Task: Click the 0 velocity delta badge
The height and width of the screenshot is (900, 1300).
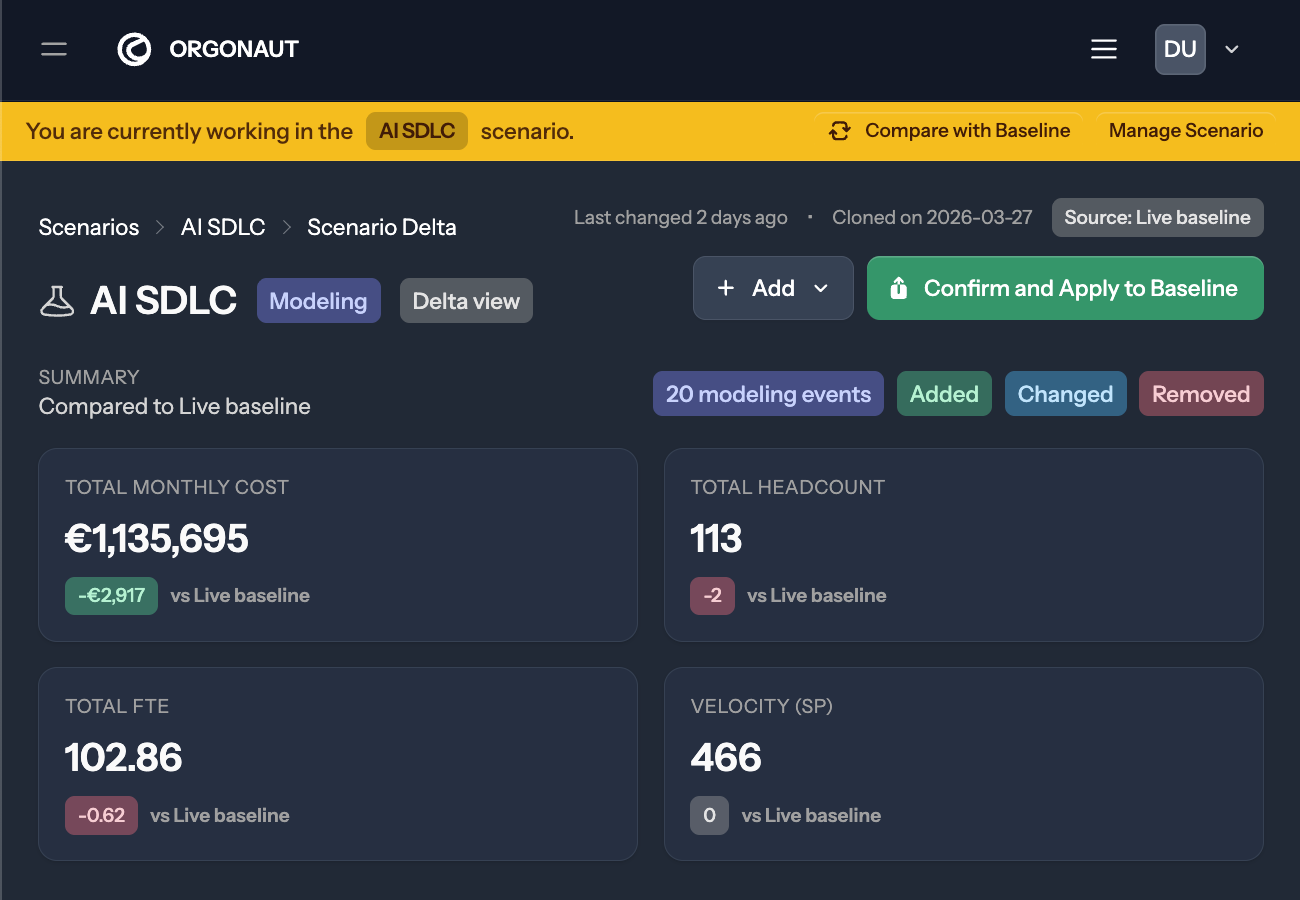Action: coord(709,816)
